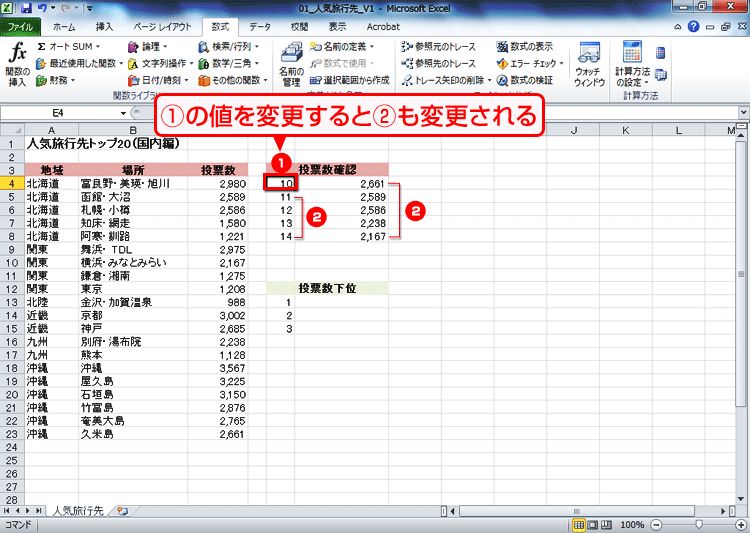Click the zoom slider handle
Viewport: 750px width, 533px height.
[699, 525]
